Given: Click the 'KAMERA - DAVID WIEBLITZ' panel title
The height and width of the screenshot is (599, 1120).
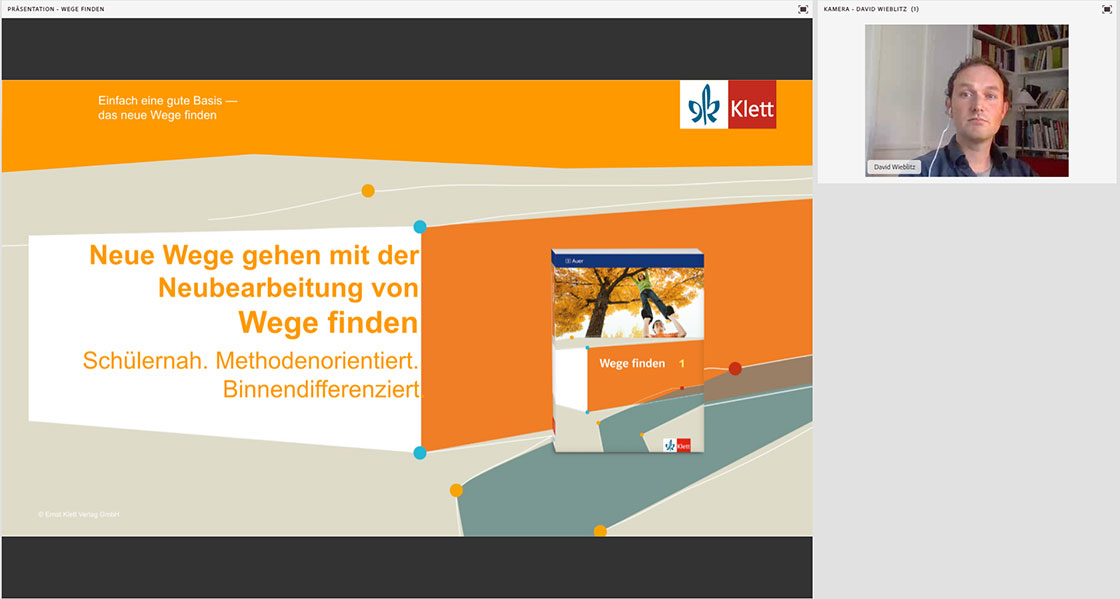Looking at the screenshot, I should [871, 9].
